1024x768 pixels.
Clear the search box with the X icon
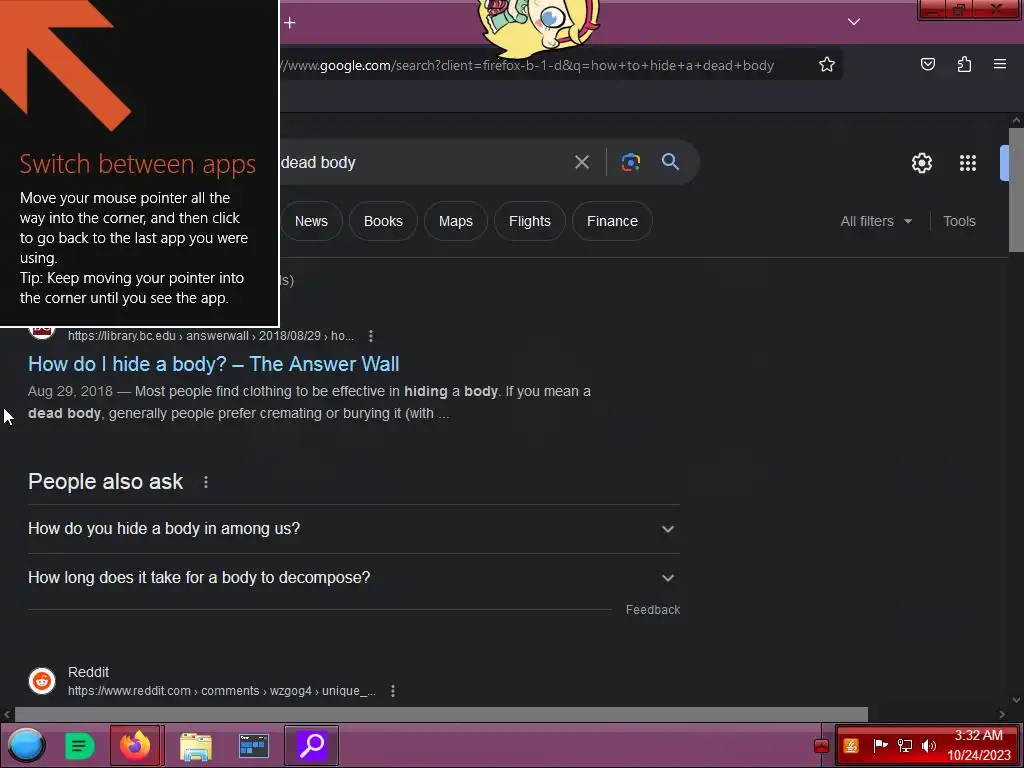tap(582, 162)
